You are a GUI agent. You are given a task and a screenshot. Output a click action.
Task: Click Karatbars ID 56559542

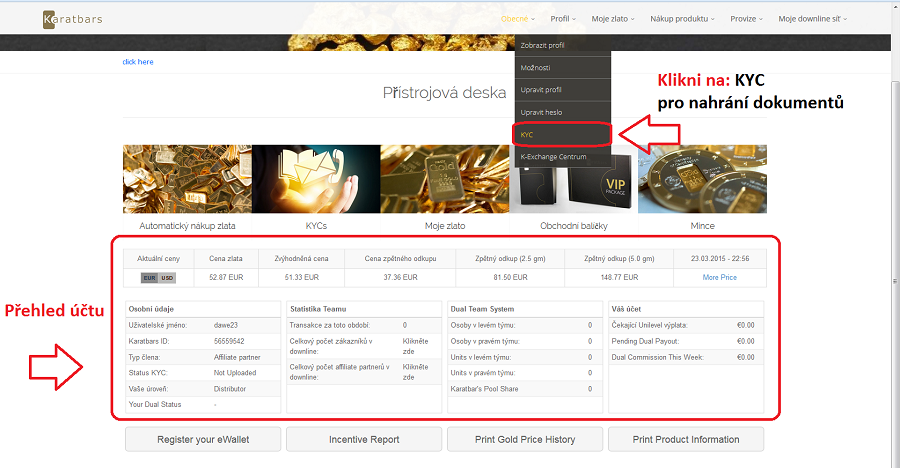point(229,341)
